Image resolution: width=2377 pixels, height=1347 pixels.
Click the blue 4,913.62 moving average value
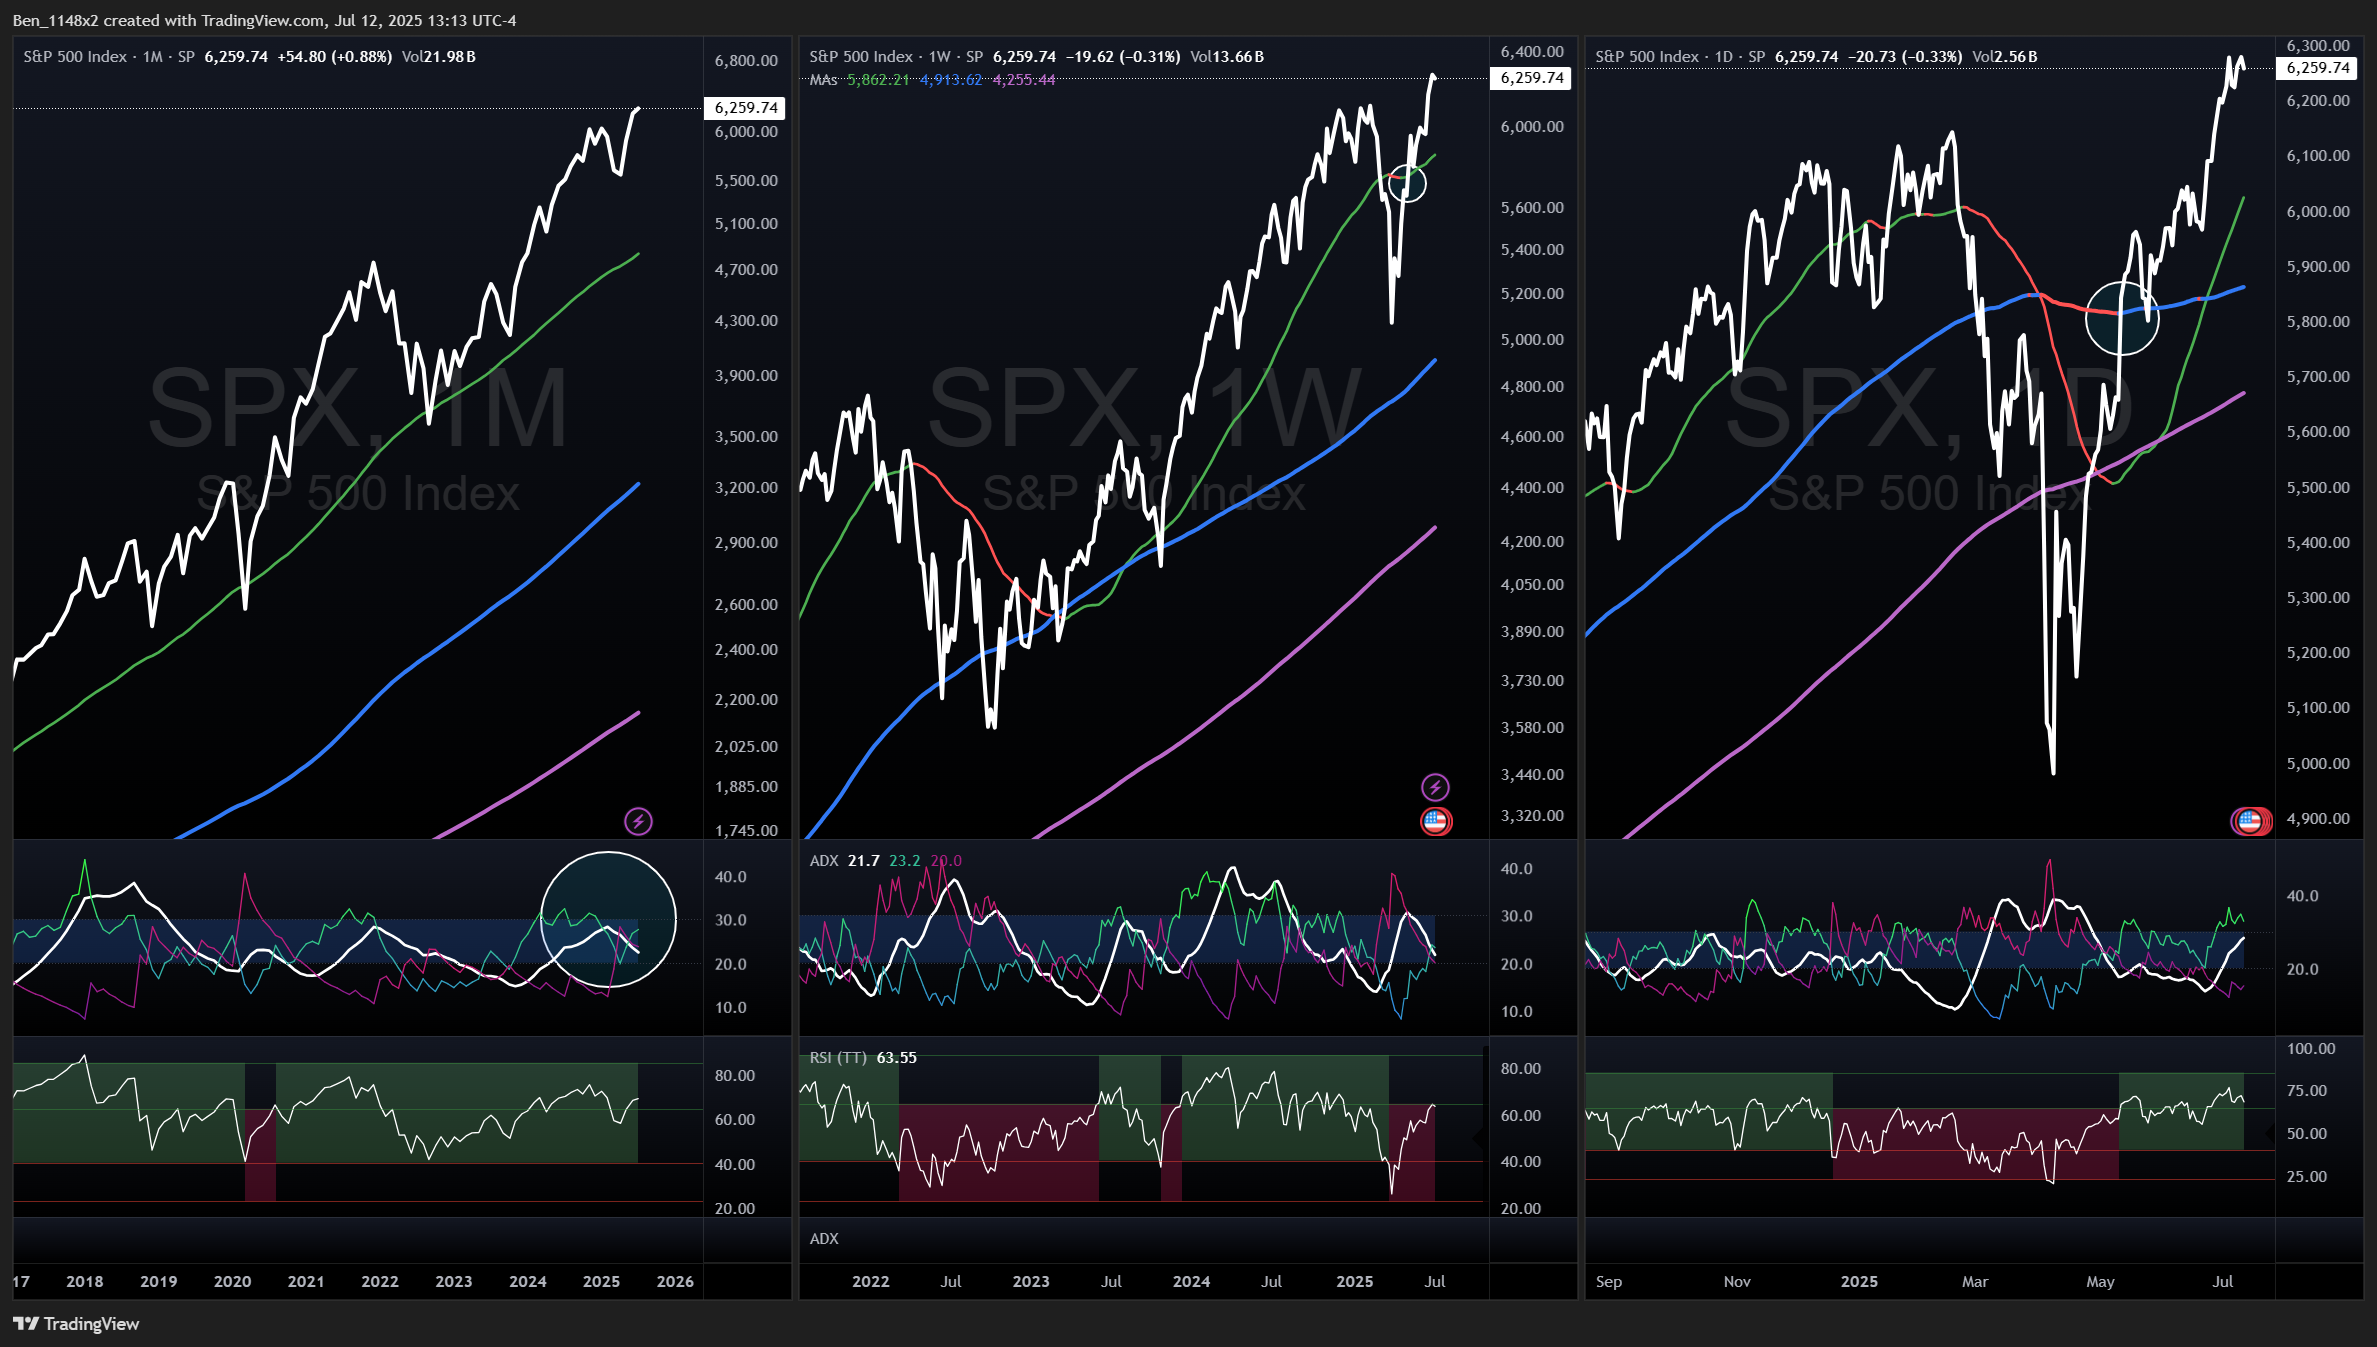pos(951,80)
